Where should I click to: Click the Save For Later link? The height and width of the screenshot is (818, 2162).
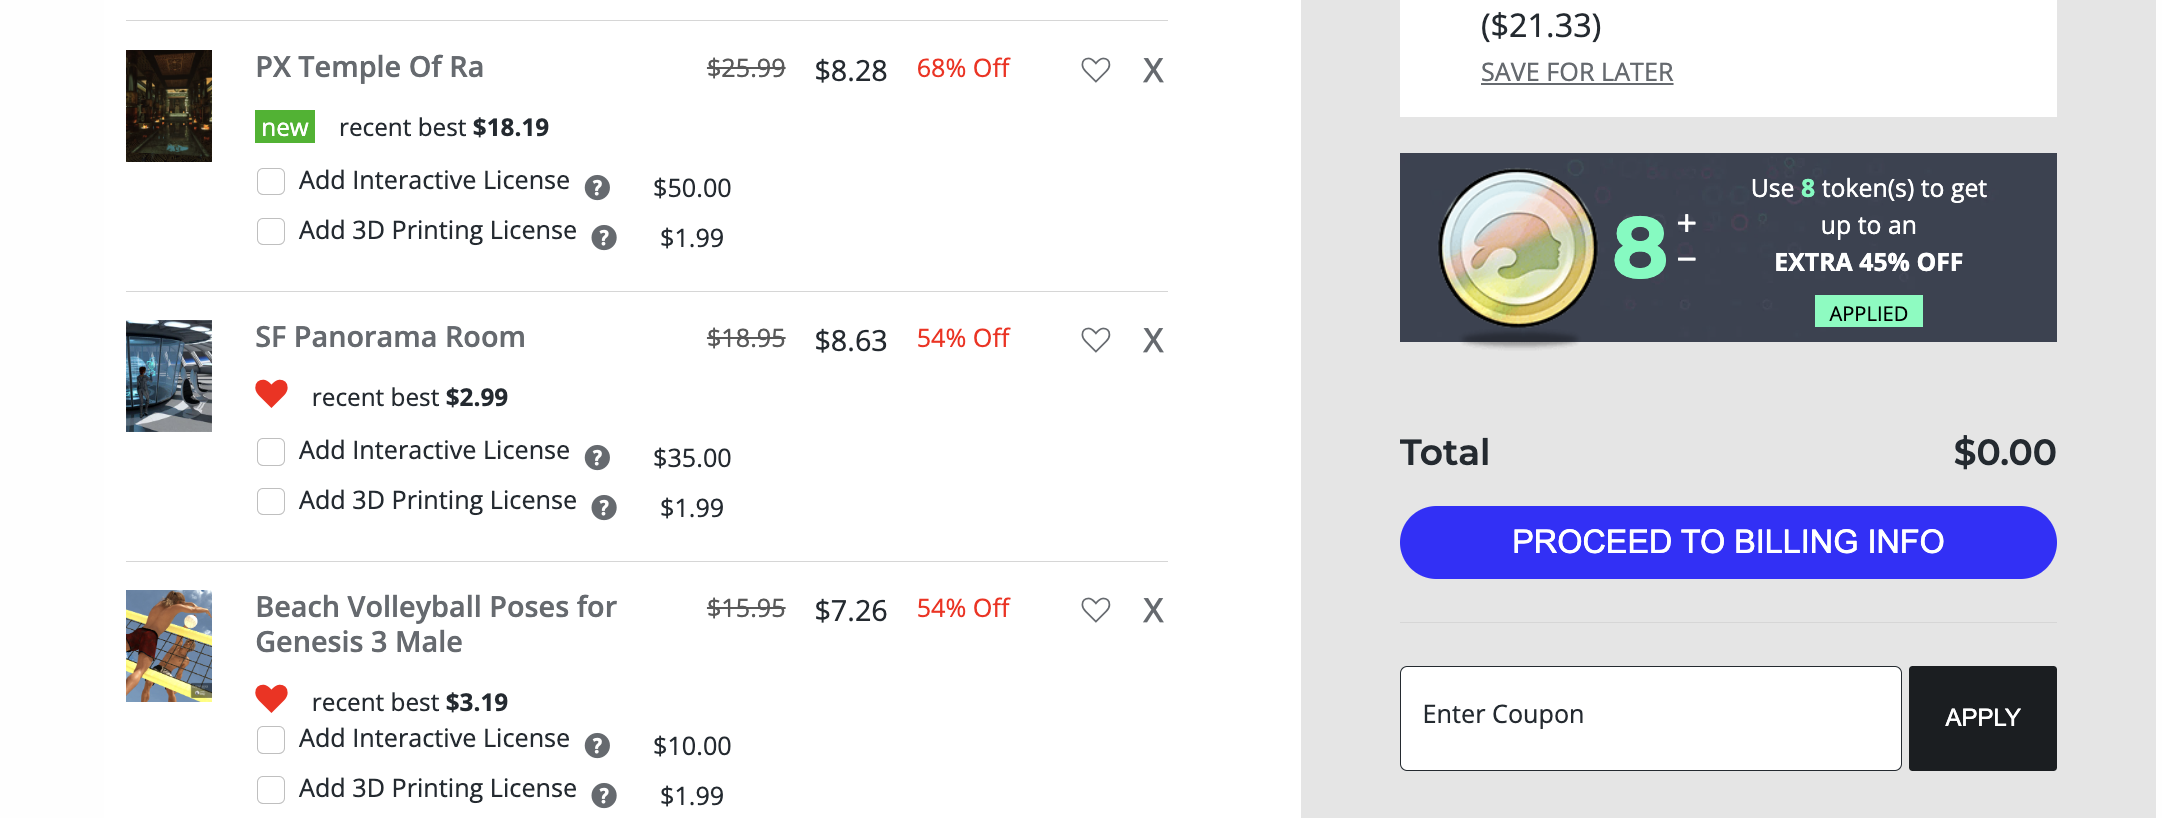(1576, 72)
